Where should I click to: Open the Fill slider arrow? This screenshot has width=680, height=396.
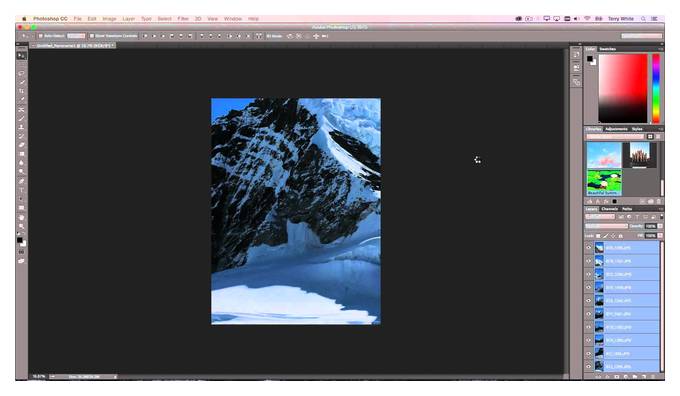660,236
